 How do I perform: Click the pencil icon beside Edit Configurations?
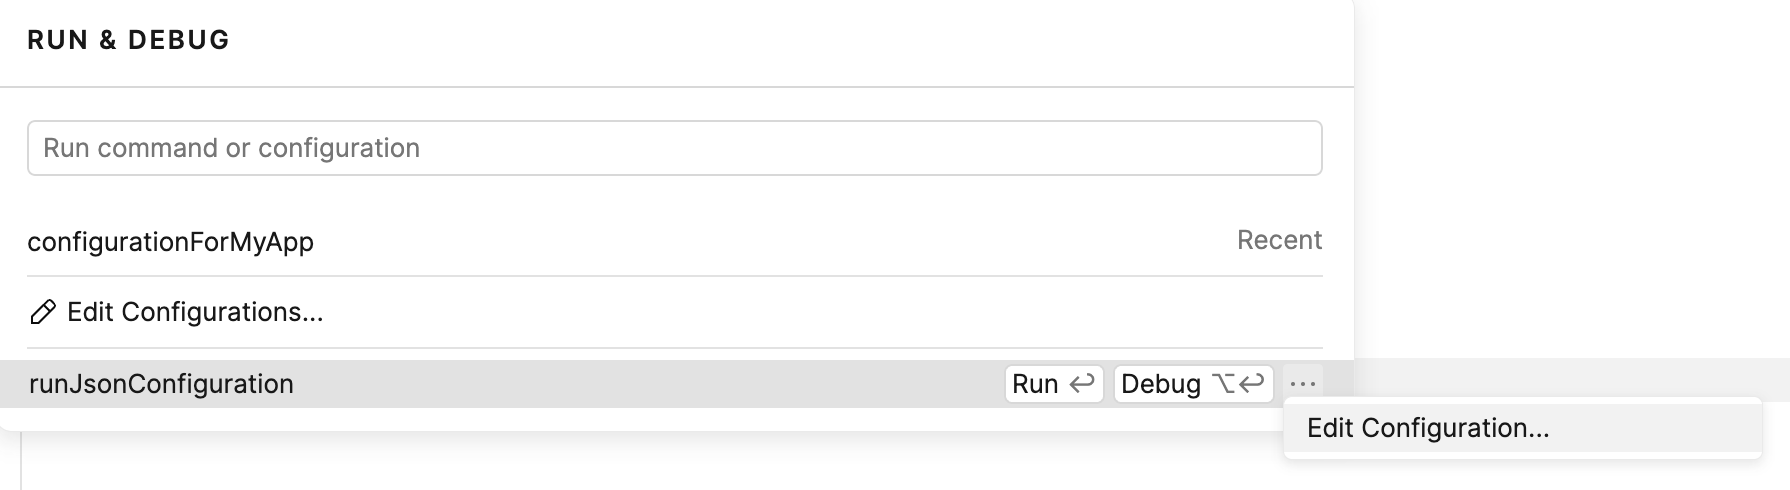coord(42,313)
